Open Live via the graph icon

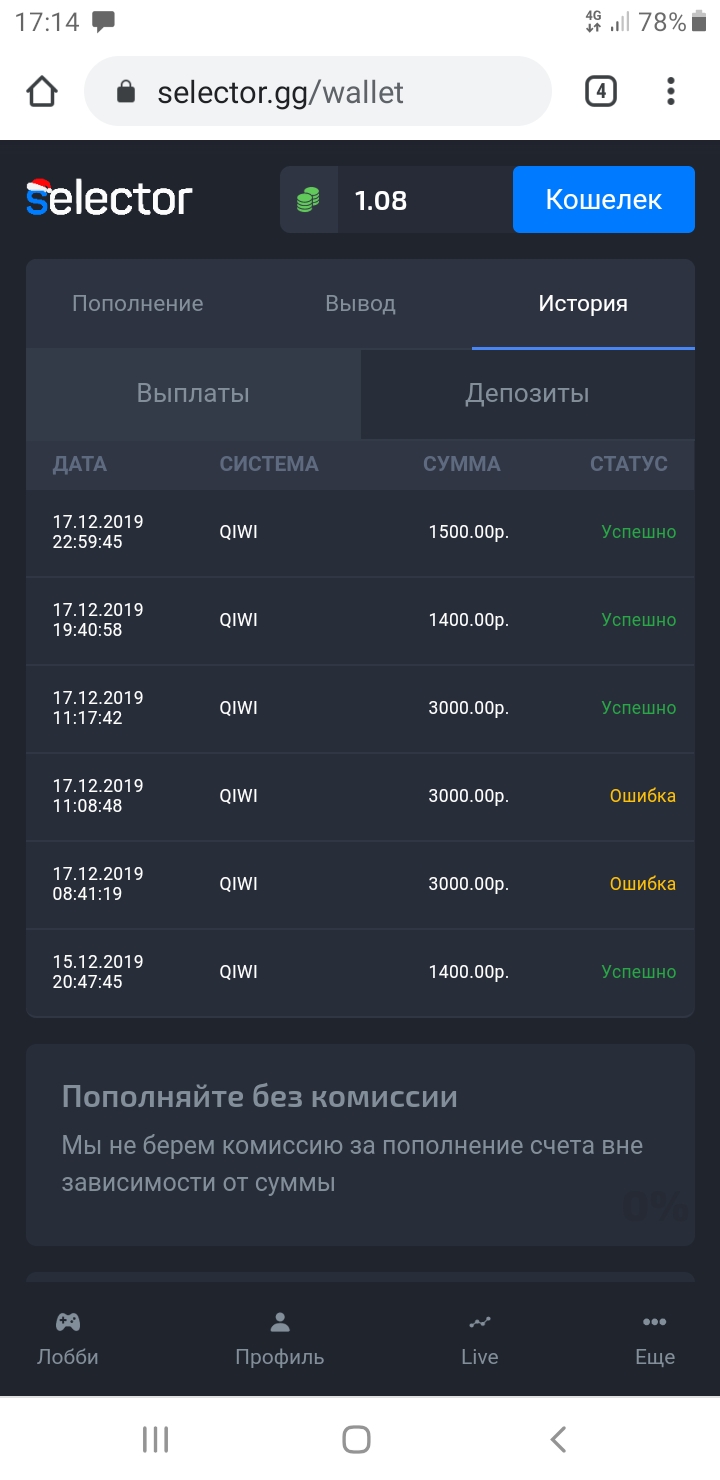point(480,1322)
